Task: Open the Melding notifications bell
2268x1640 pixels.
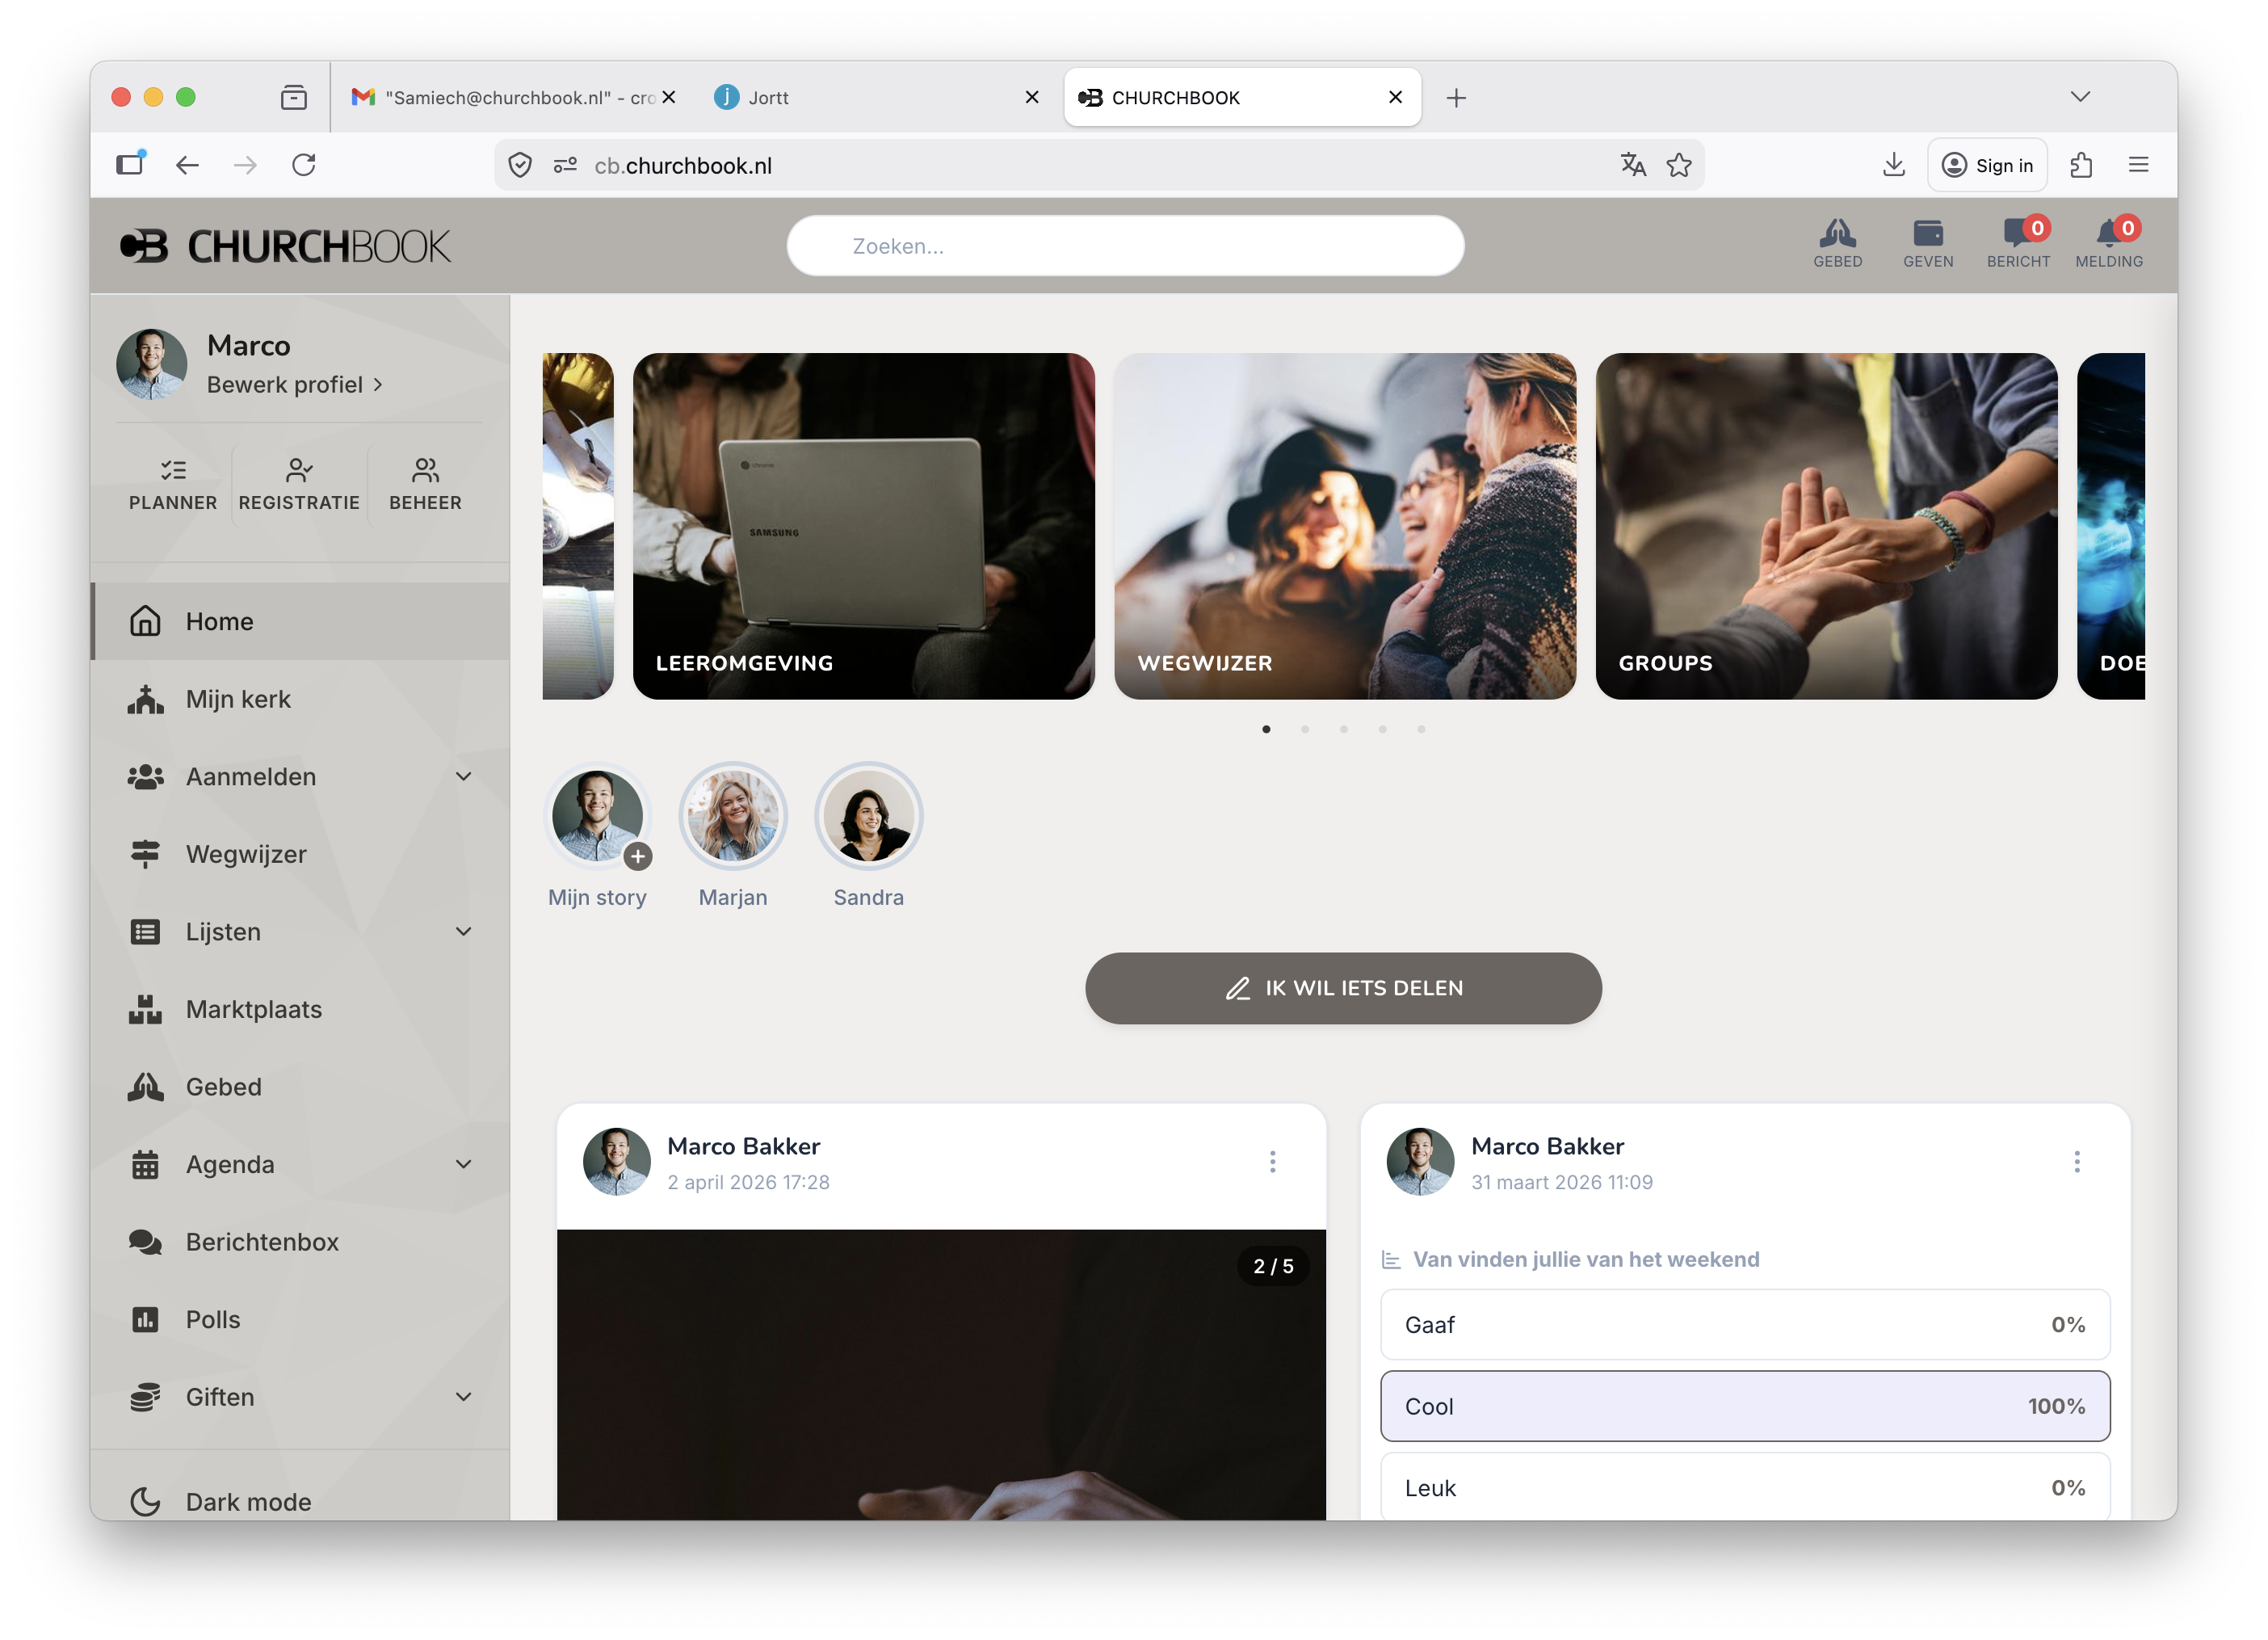Action: tap(2108, 242)
